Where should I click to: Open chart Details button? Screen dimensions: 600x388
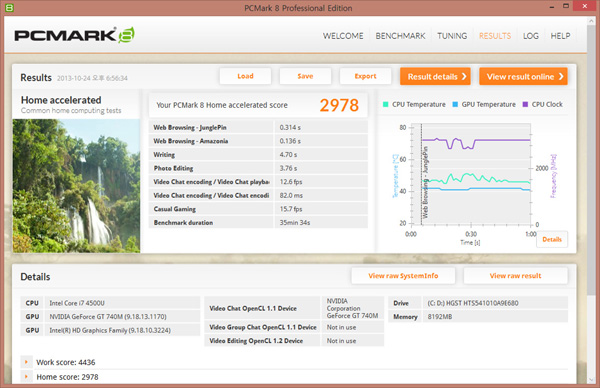552,240
